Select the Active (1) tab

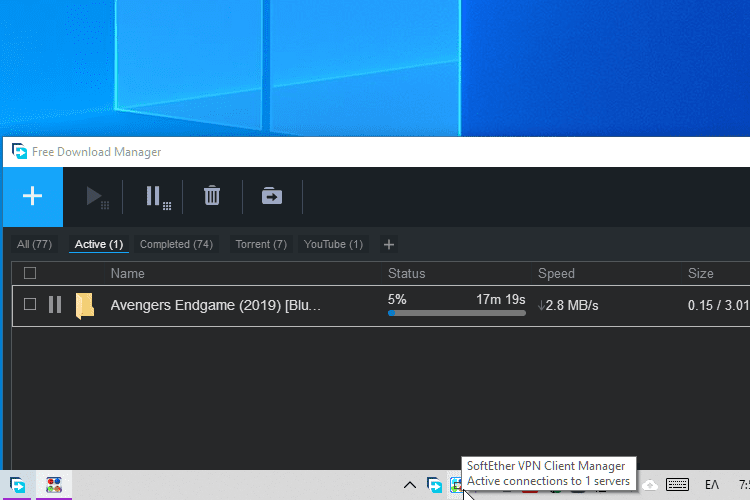(x=99, y=244)
